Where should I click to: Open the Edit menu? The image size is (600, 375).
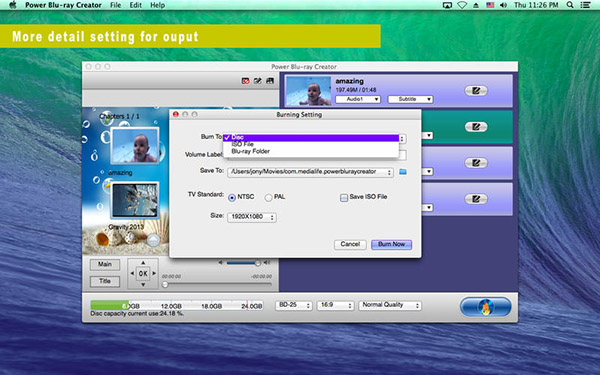point(135,5)
